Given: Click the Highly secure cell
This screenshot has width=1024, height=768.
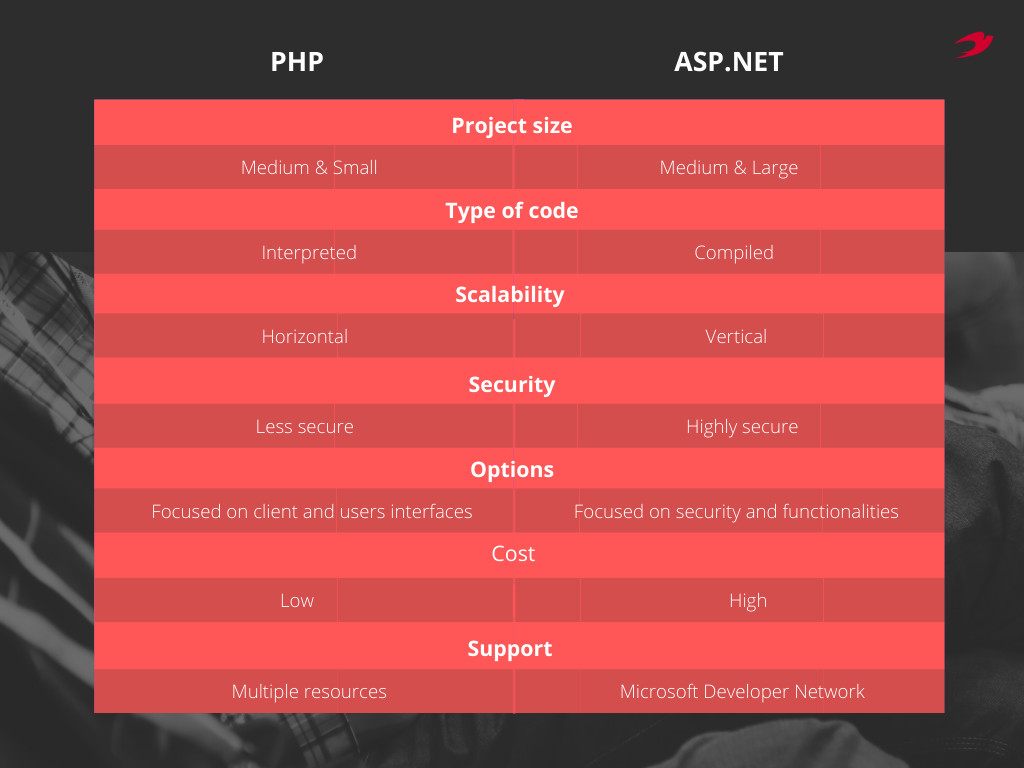Looking at the screenshot, I should [742, 427].
